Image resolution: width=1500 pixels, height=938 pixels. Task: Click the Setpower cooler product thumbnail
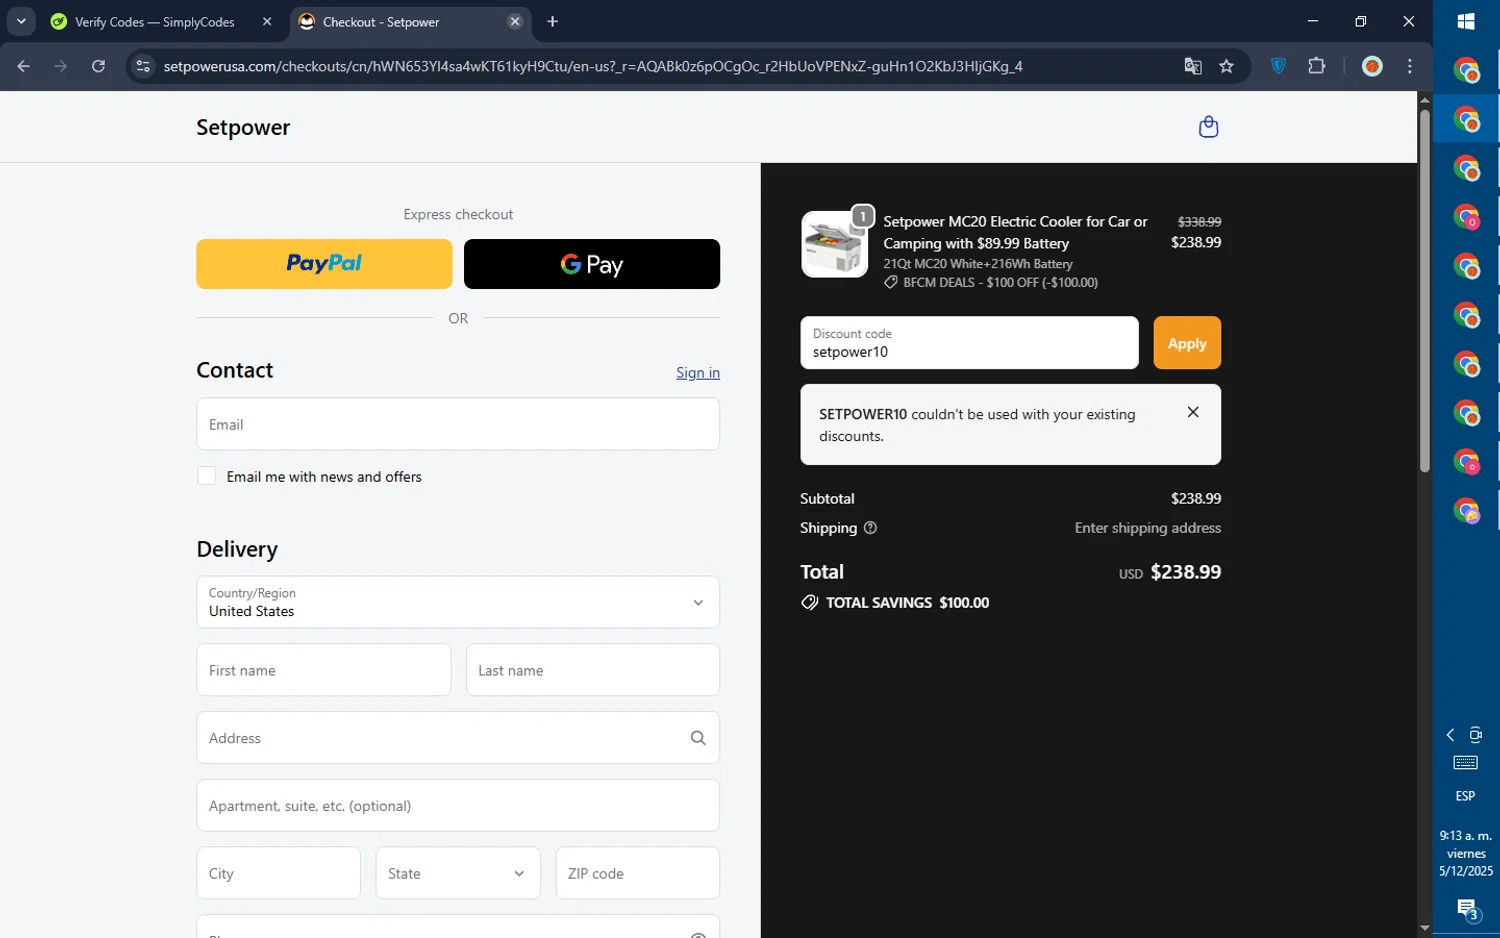tap(834, 244)
